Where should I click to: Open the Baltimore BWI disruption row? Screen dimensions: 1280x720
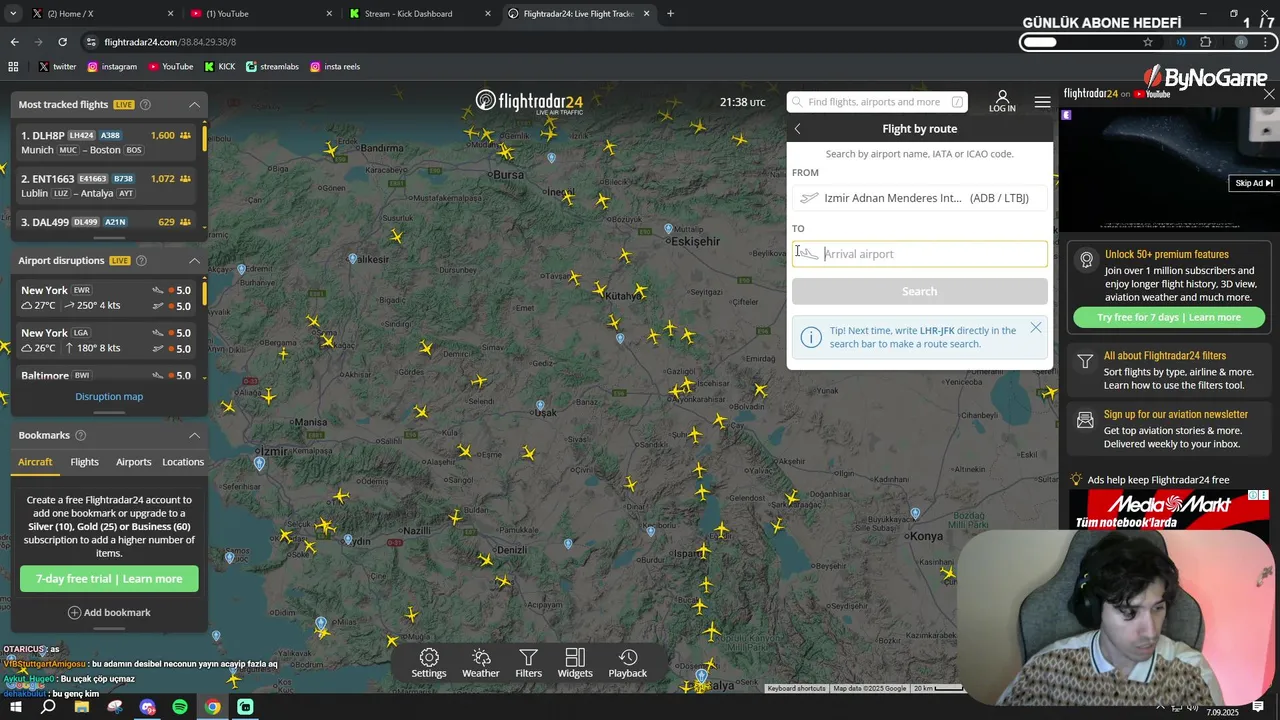click(x=106, y=375)
